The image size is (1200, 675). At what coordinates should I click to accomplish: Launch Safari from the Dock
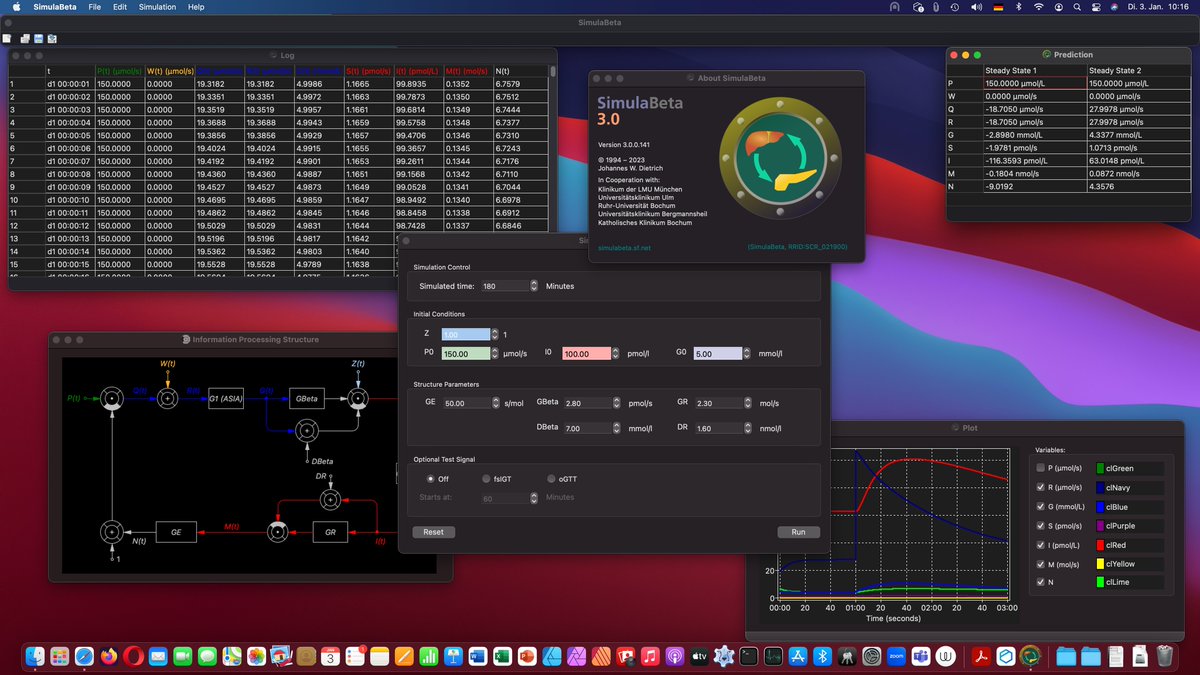coord(85,656)
